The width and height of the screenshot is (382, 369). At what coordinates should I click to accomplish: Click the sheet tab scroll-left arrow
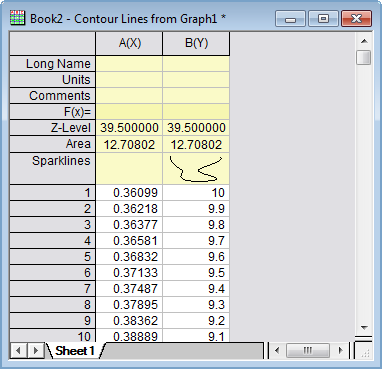point(19,351)
